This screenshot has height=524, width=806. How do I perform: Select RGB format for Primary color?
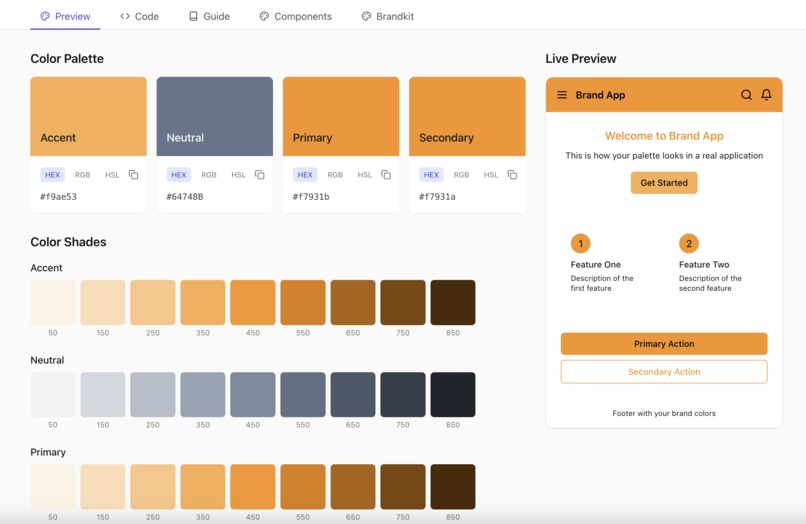(335, 175)
